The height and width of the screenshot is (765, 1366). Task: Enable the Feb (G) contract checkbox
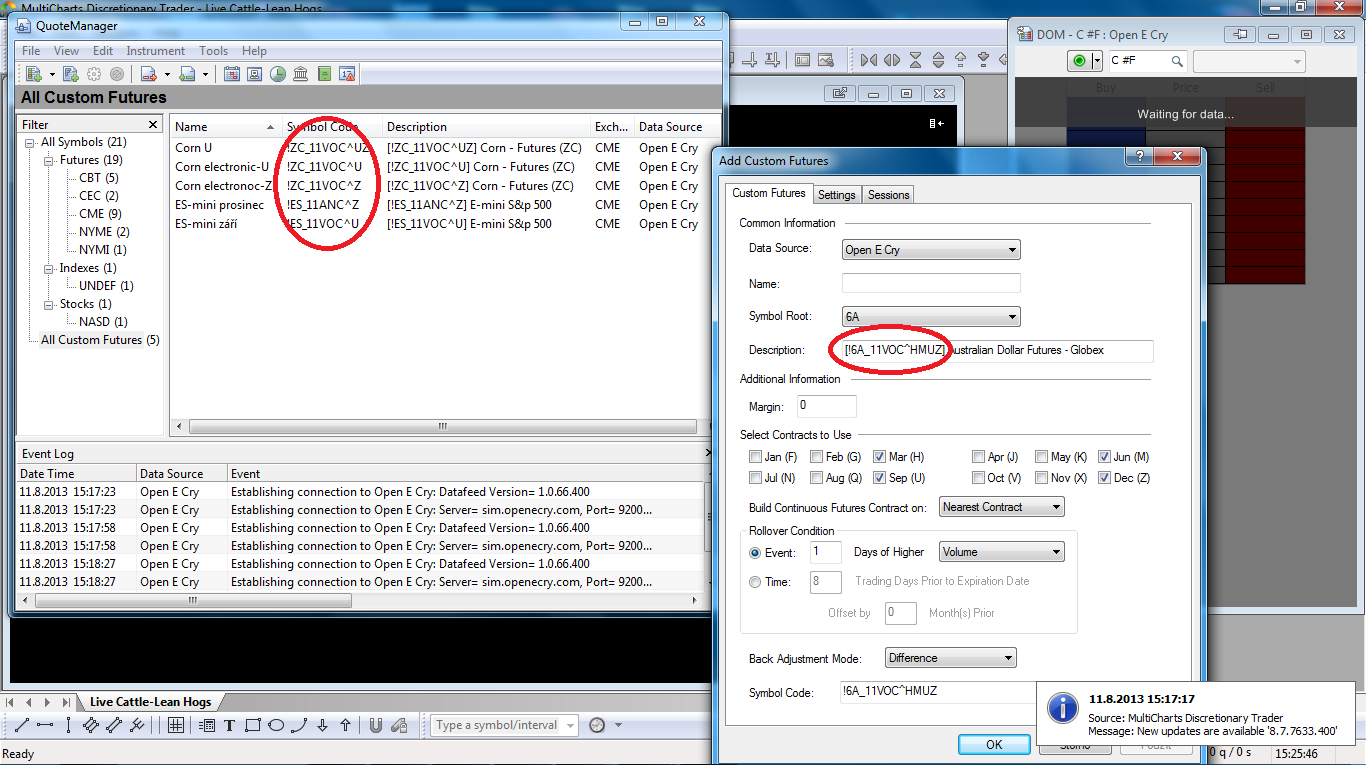click(x=818, y=457)
